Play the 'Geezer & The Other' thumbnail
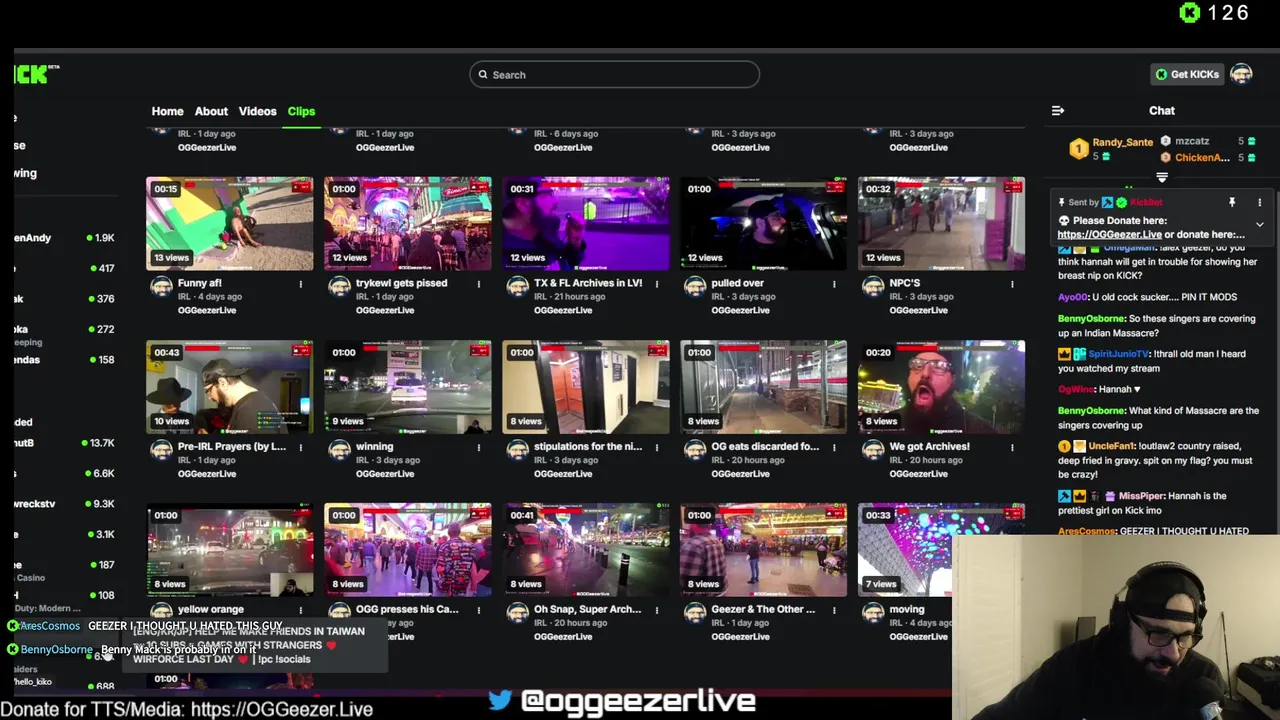Image resolution: width=1280 pixels, height=720 pixels. (x=763, y=550)
